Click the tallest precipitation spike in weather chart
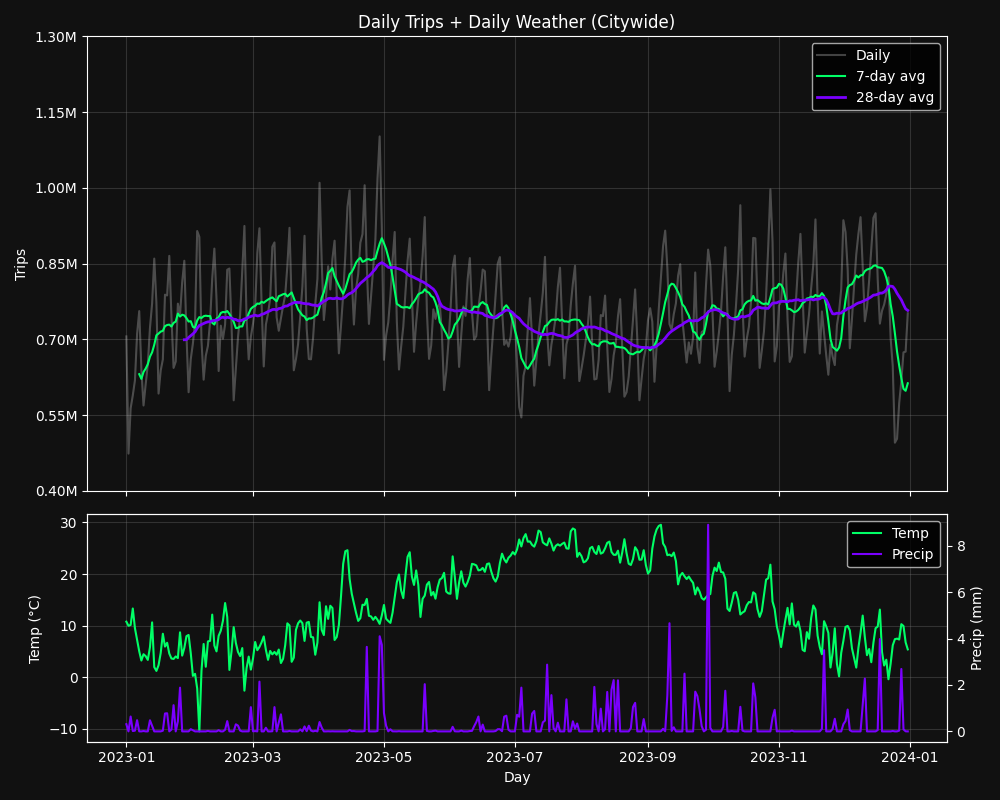The height and width of the screenshot is (800, 1000). [708, 526]
